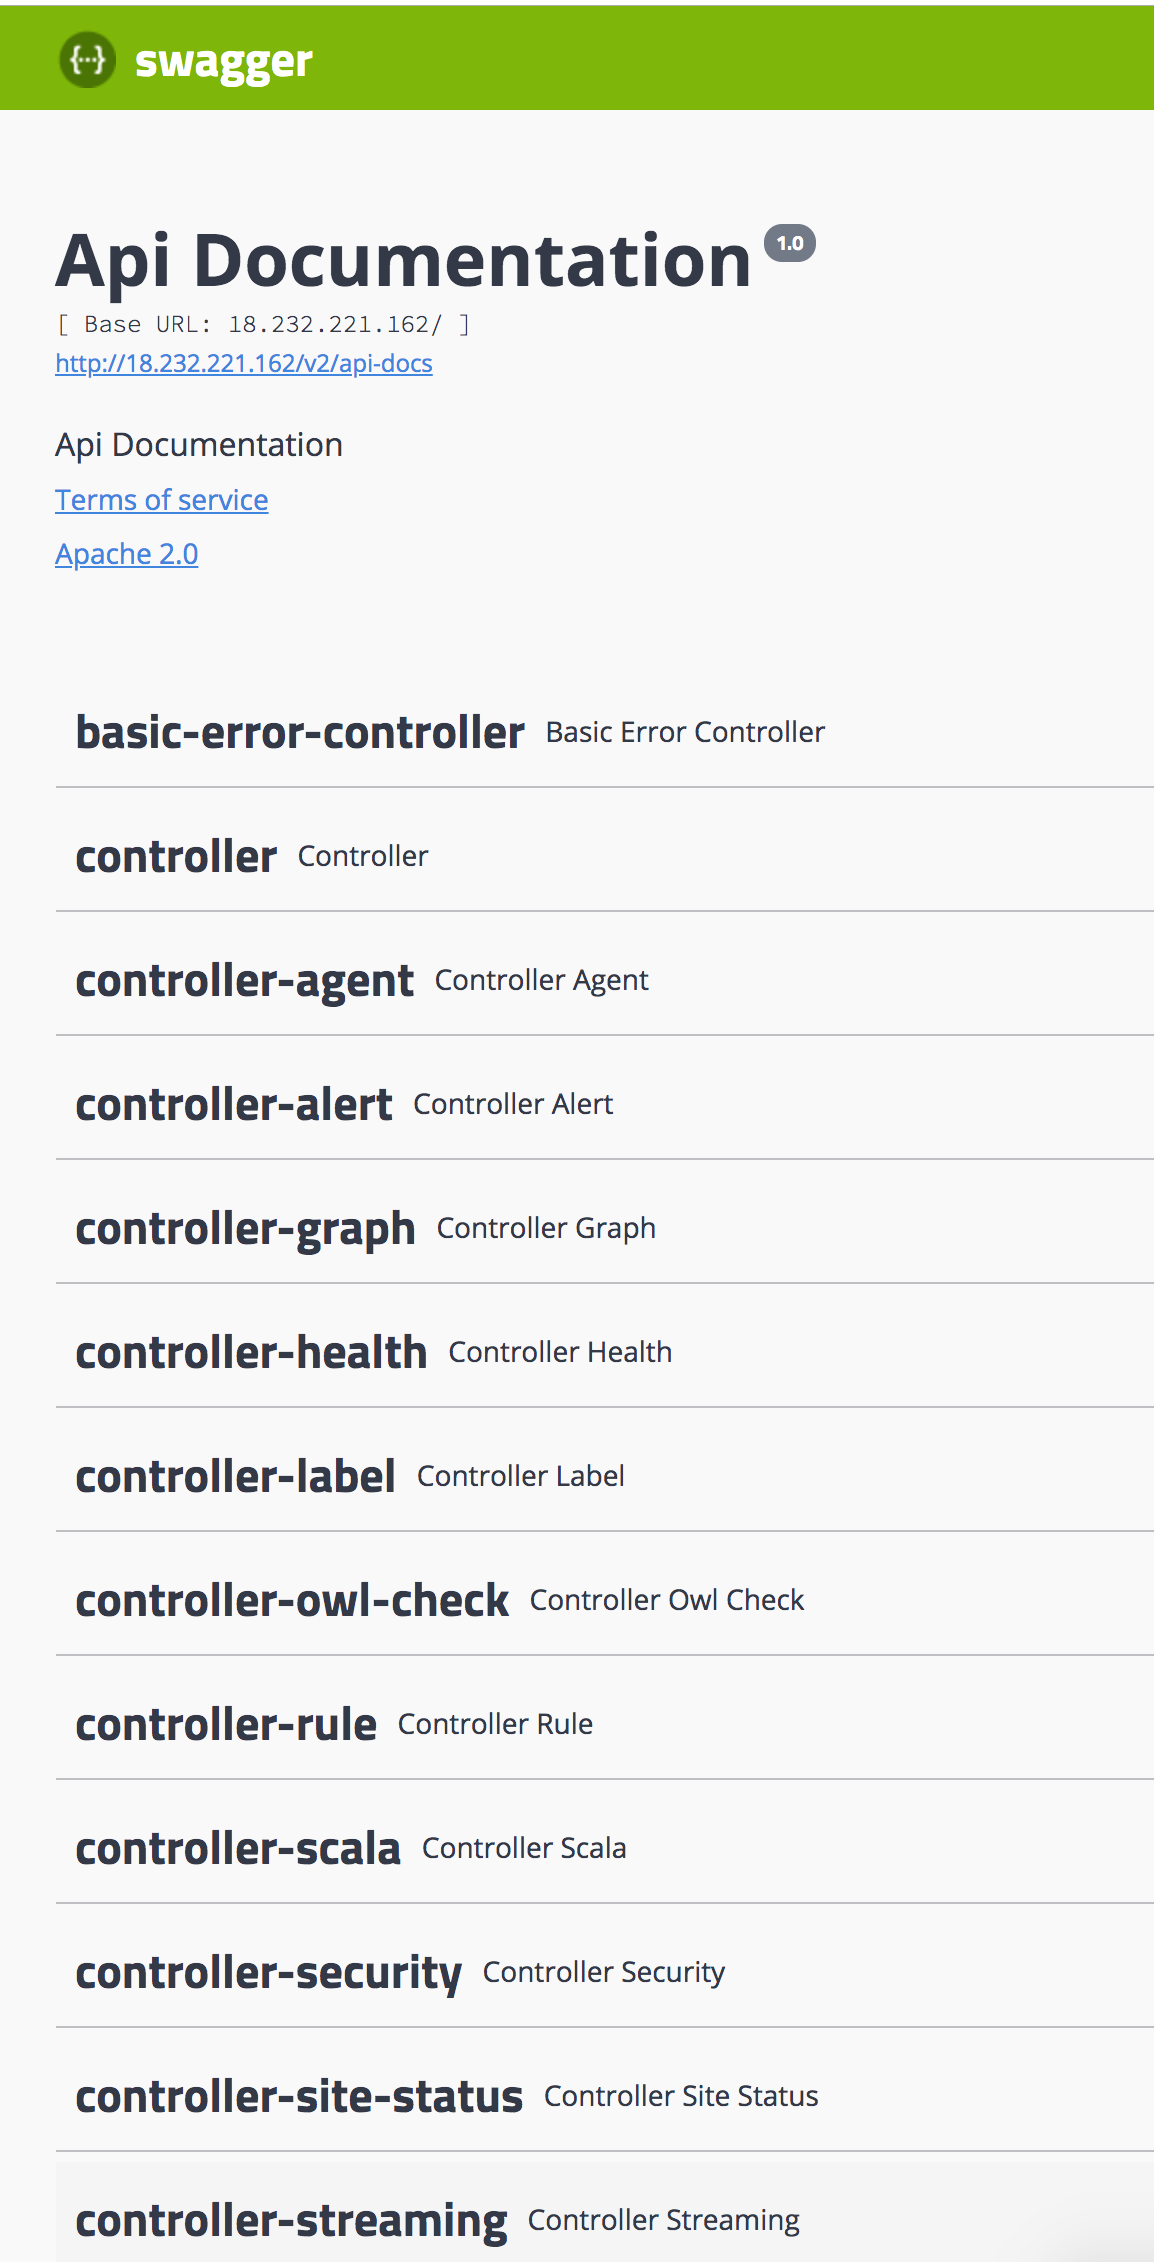The width and height of the screenshot is (1154, 2262).
Task: Expand the controller-scala section
Action: [x=238, y=1849]
